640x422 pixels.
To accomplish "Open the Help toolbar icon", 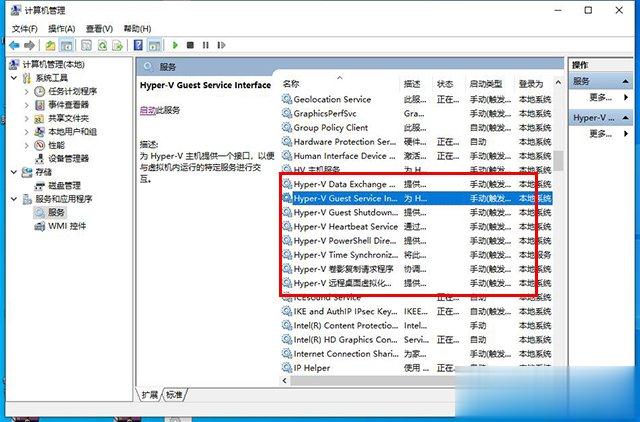I will point(138,45).
